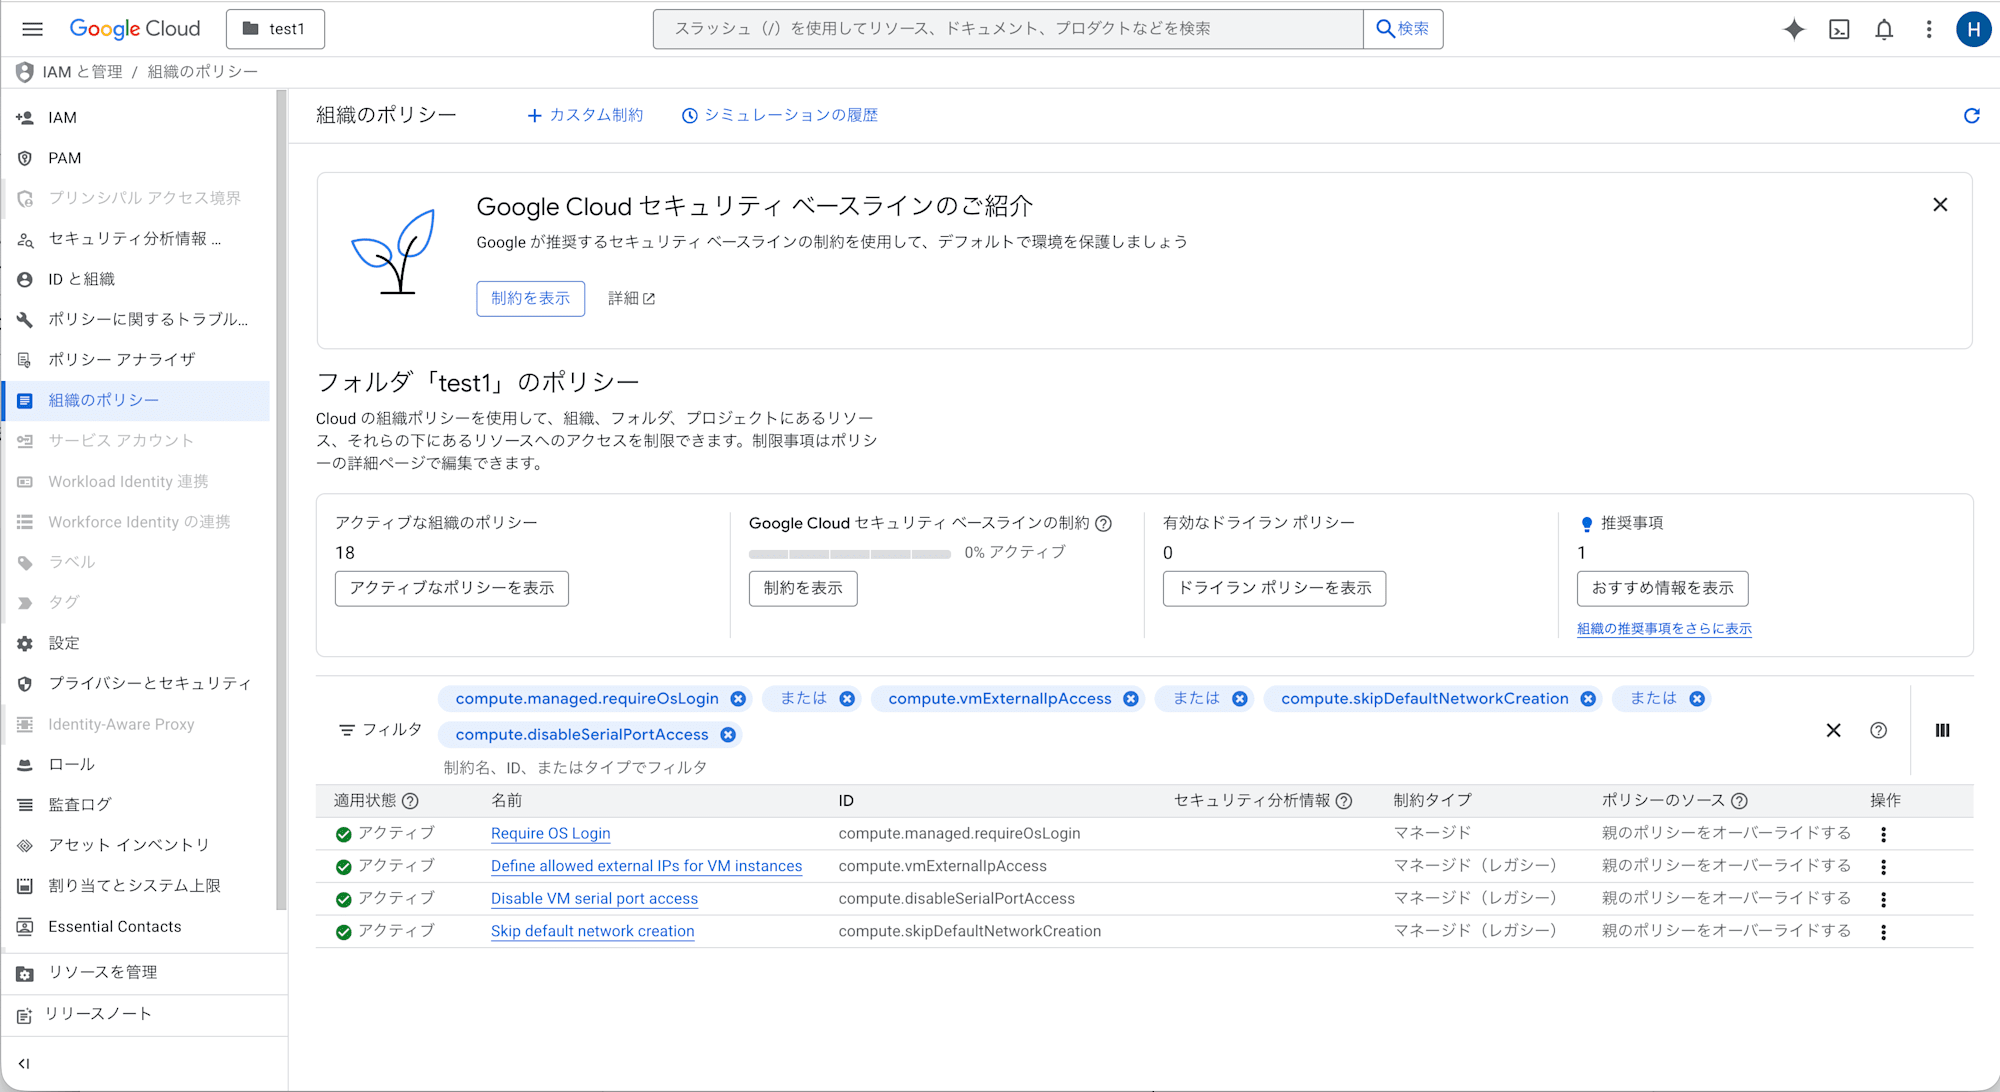
Task: Click the filter icon beside the filter chips
Action: tap(346, 730)
